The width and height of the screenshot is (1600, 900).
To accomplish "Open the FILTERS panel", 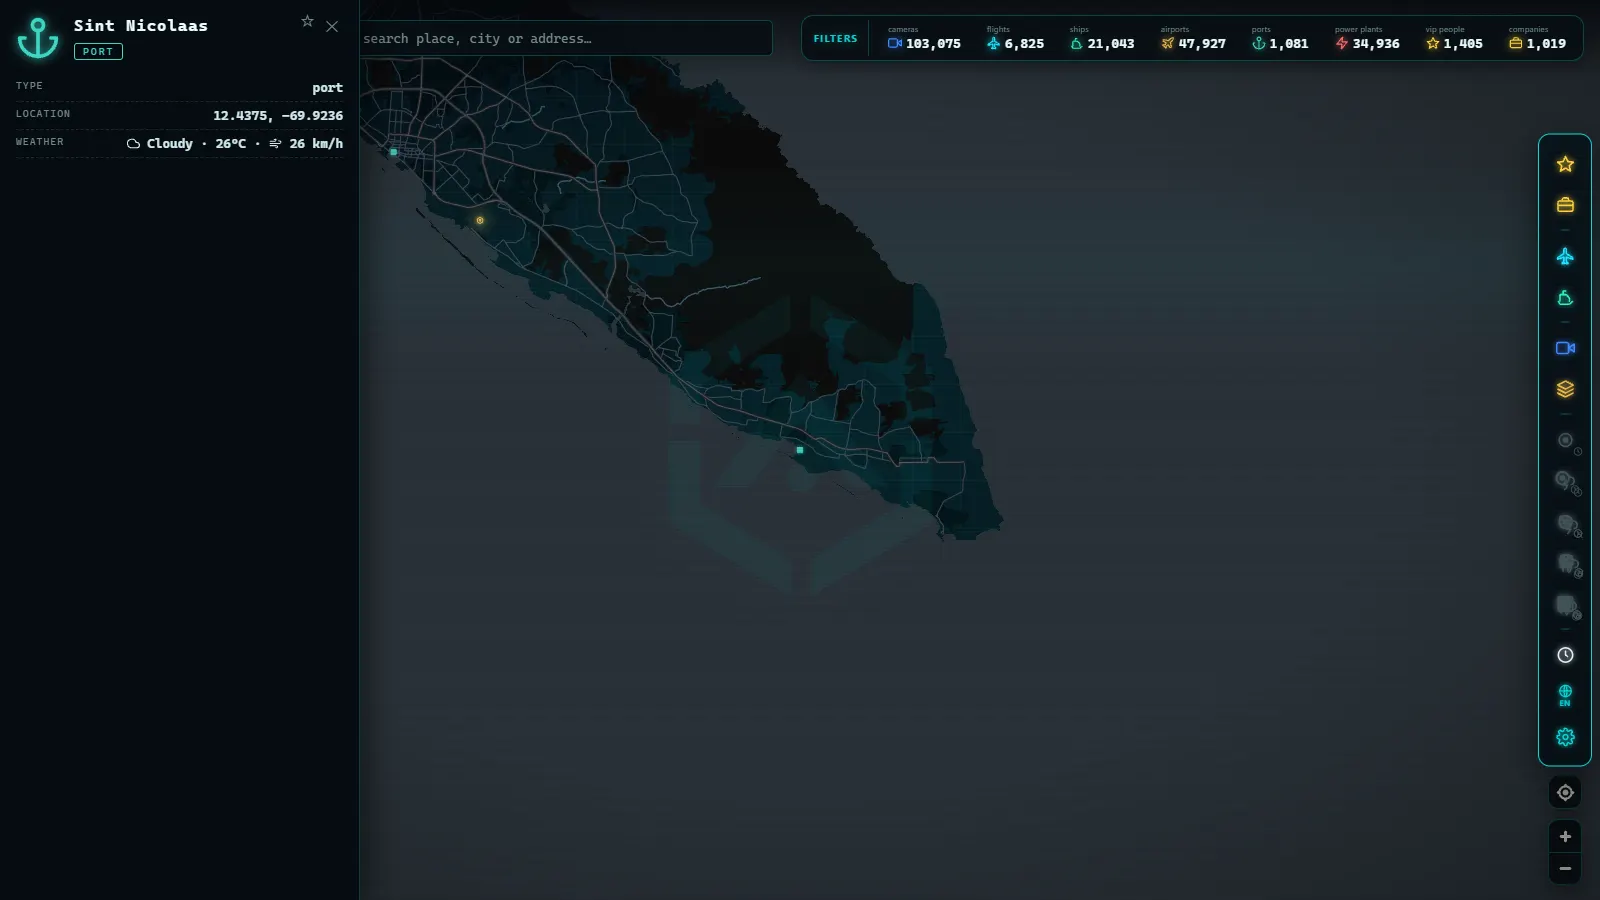I will (835, 39).
